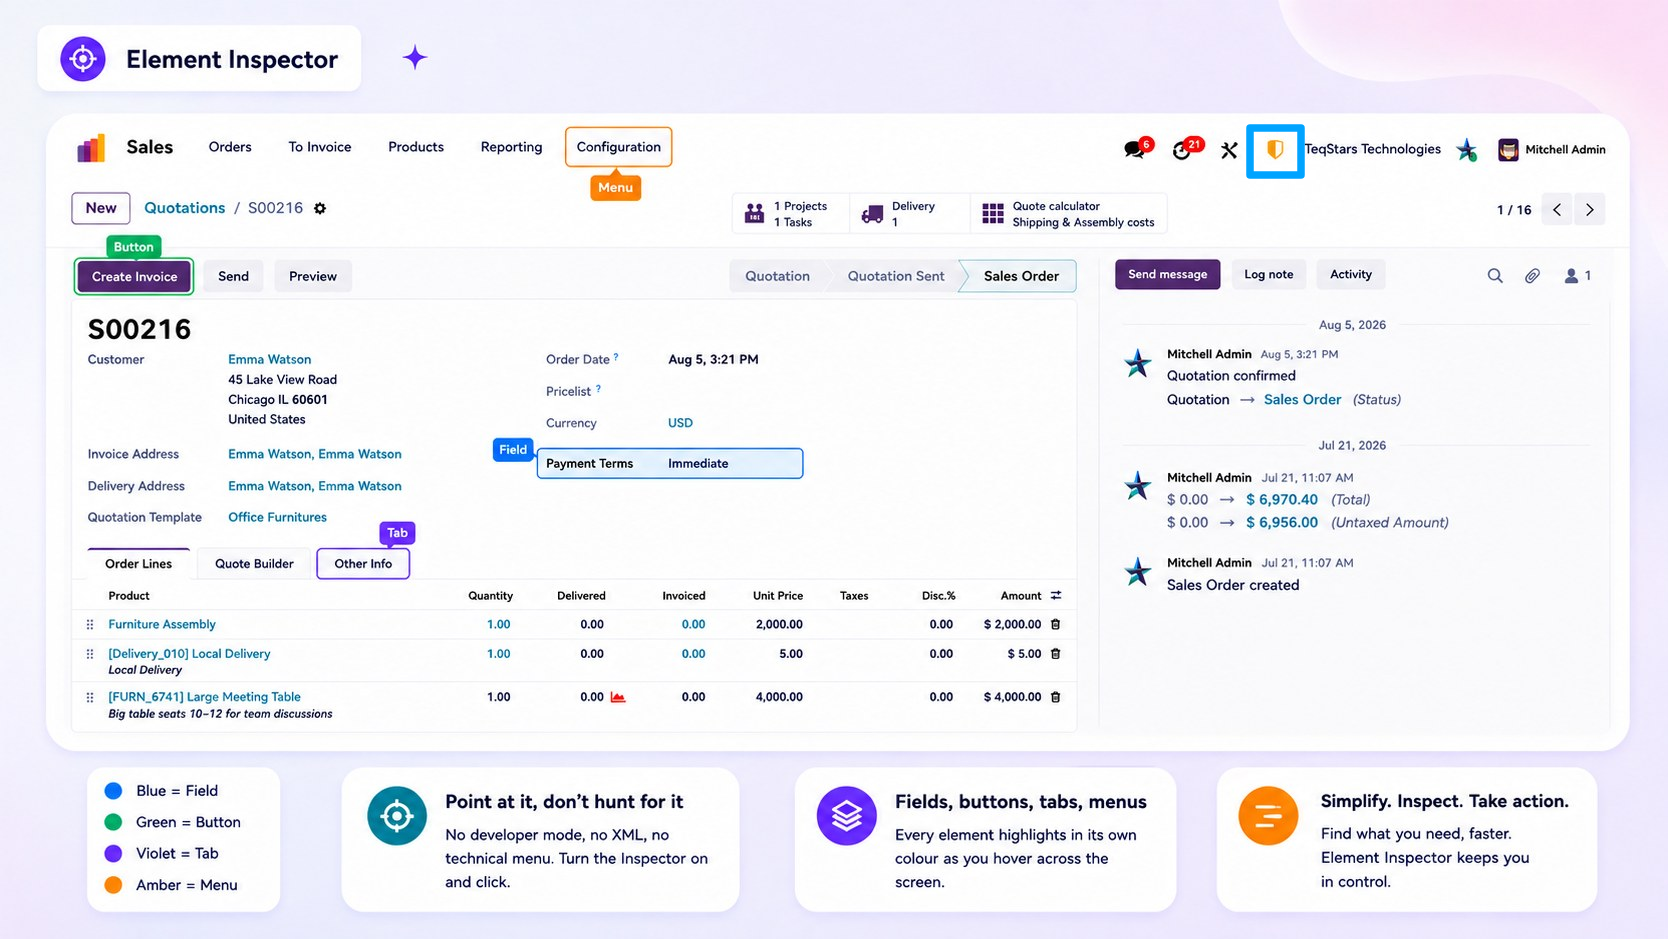Click the Projects and Tasks stat icon
This screenshot has width=1668, height=939.
click(755, 213)
